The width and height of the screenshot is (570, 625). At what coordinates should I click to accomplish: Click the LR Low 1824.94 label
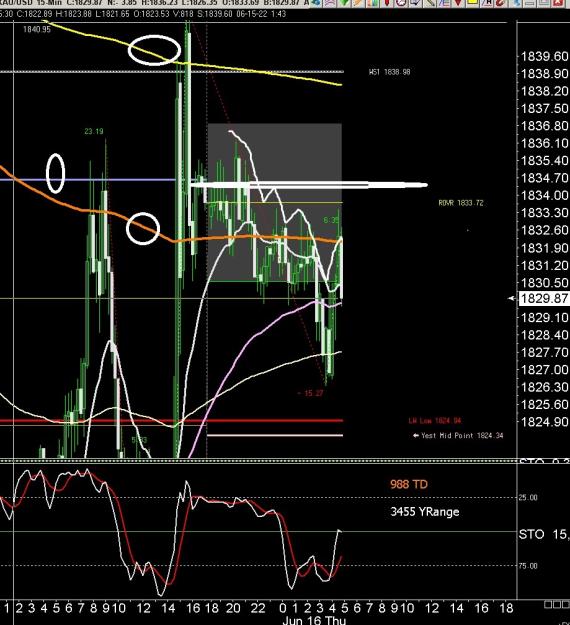click(435, 421)
